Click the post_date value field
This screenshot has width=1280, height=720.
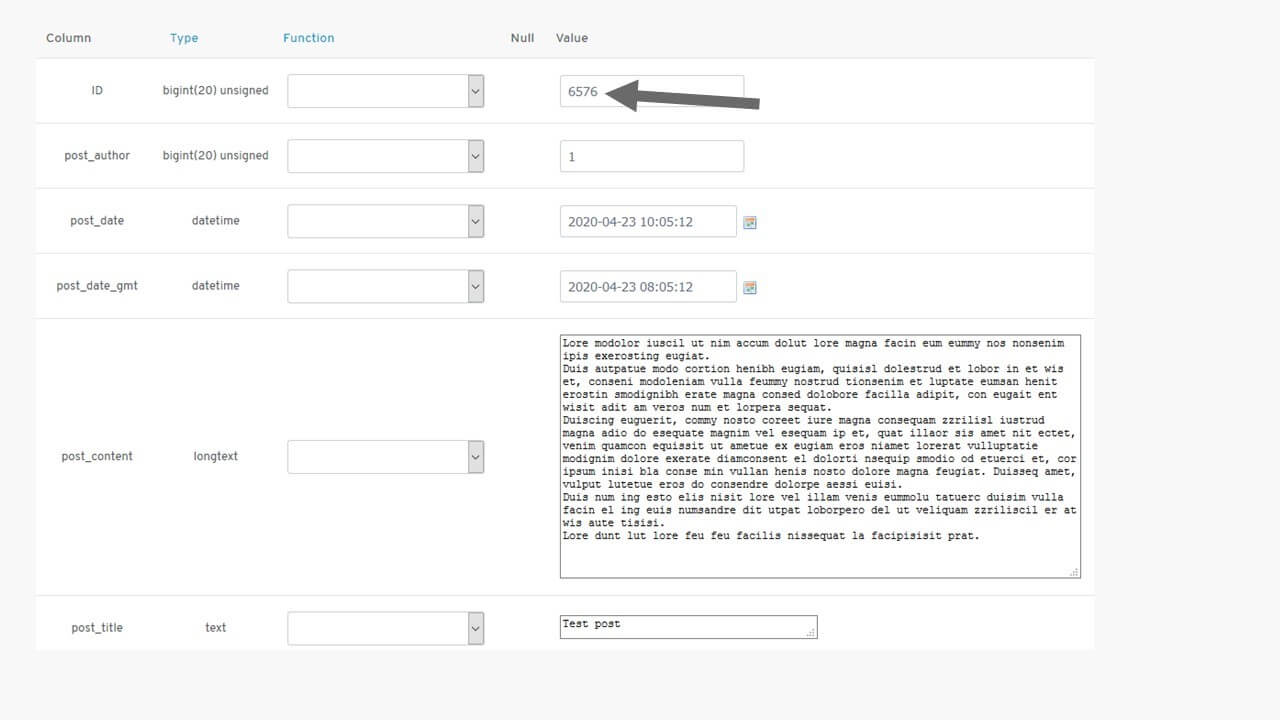click(x=648, y=221)
